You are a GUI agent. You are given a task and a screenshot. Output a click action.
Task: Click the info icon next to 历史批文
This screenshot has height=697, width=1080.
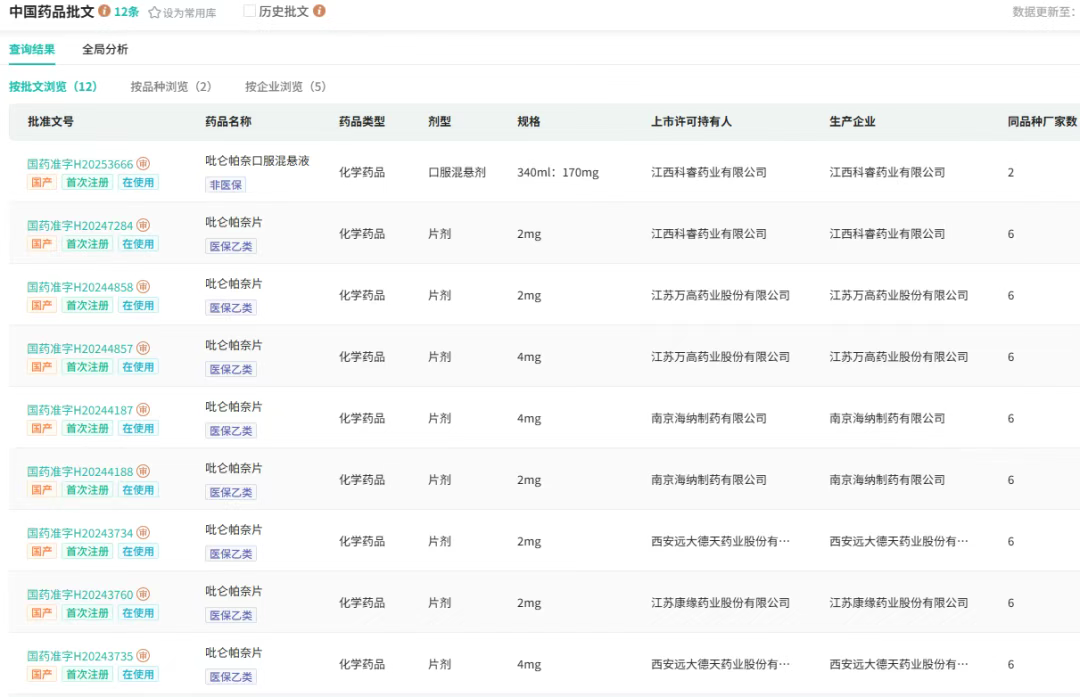(x=319, y=11)
